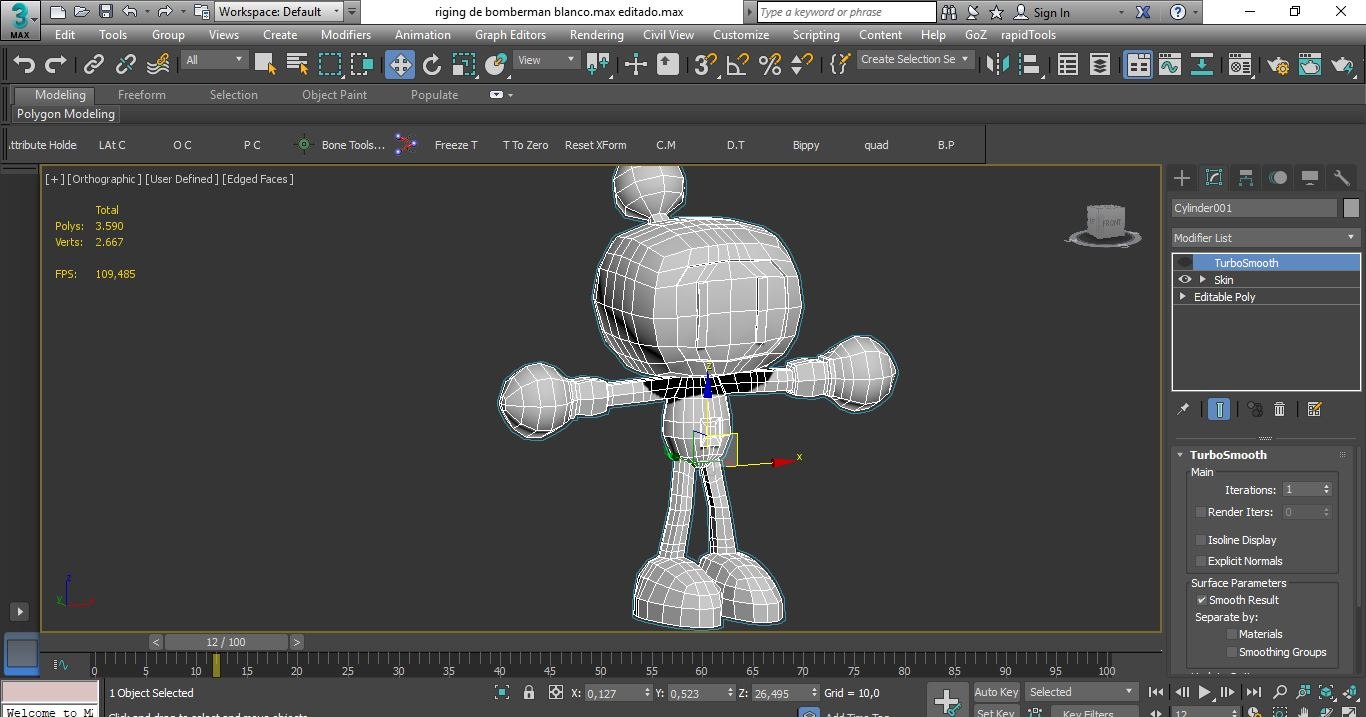Click the object color swatch
The image size is (1366, 717).
1352,208
